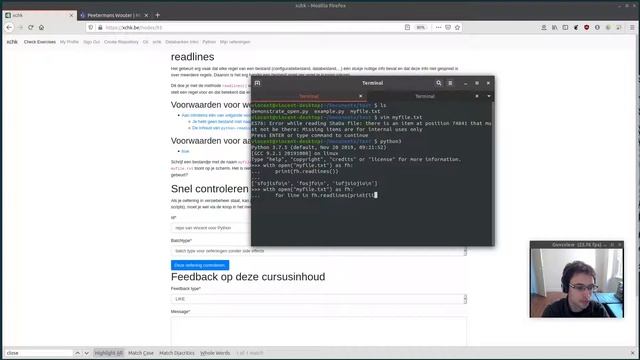Image resolution: width=640 pixels, height=360 pixels.
Task: Toggle Whole Words in find bar
Action: point(215,353)
